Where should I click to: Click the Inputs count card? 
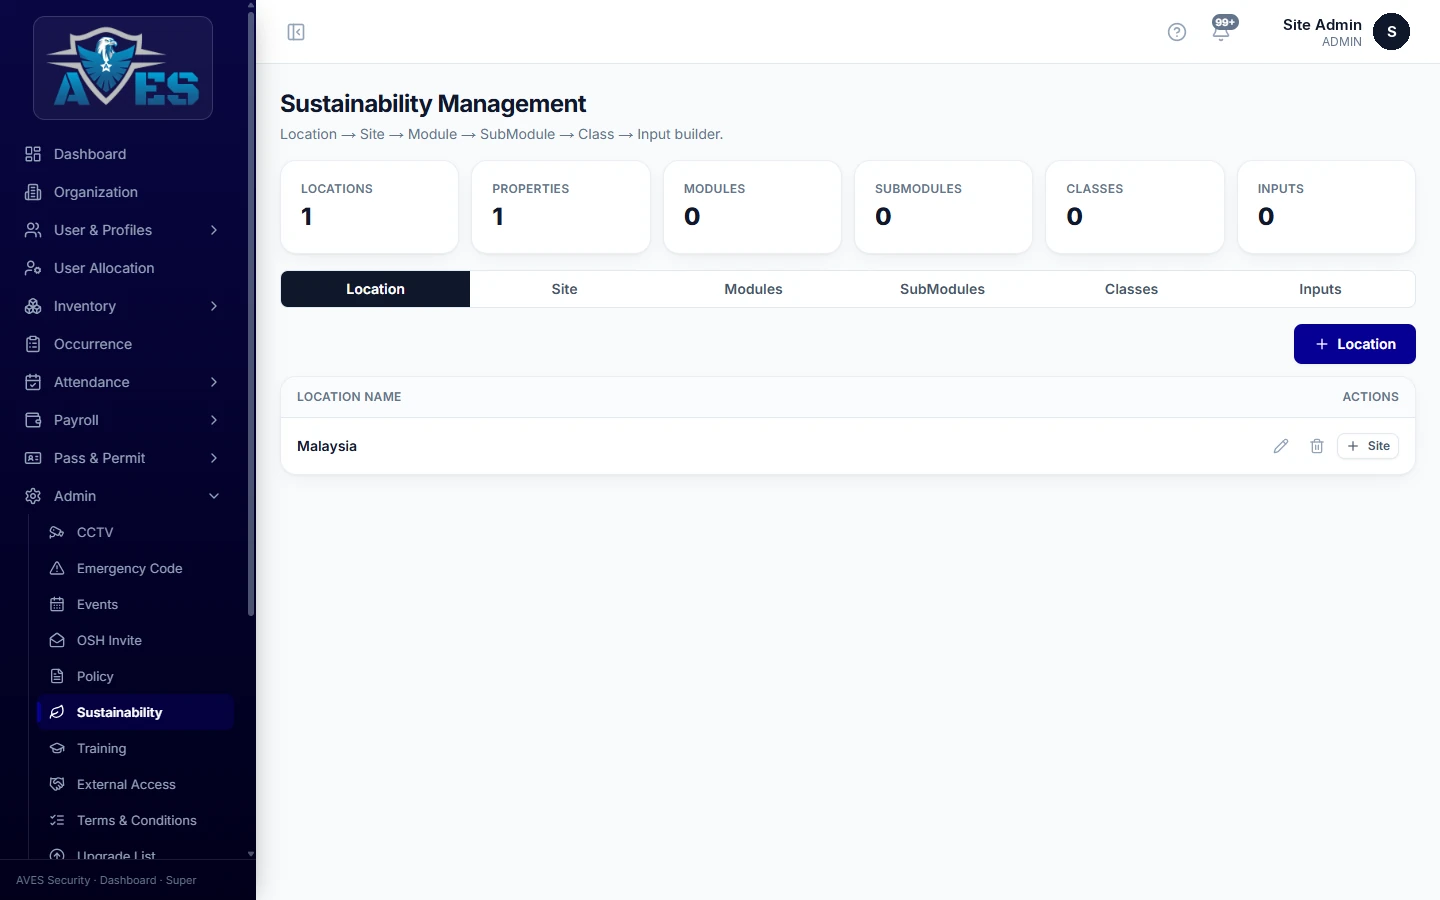click(1326, 207)
